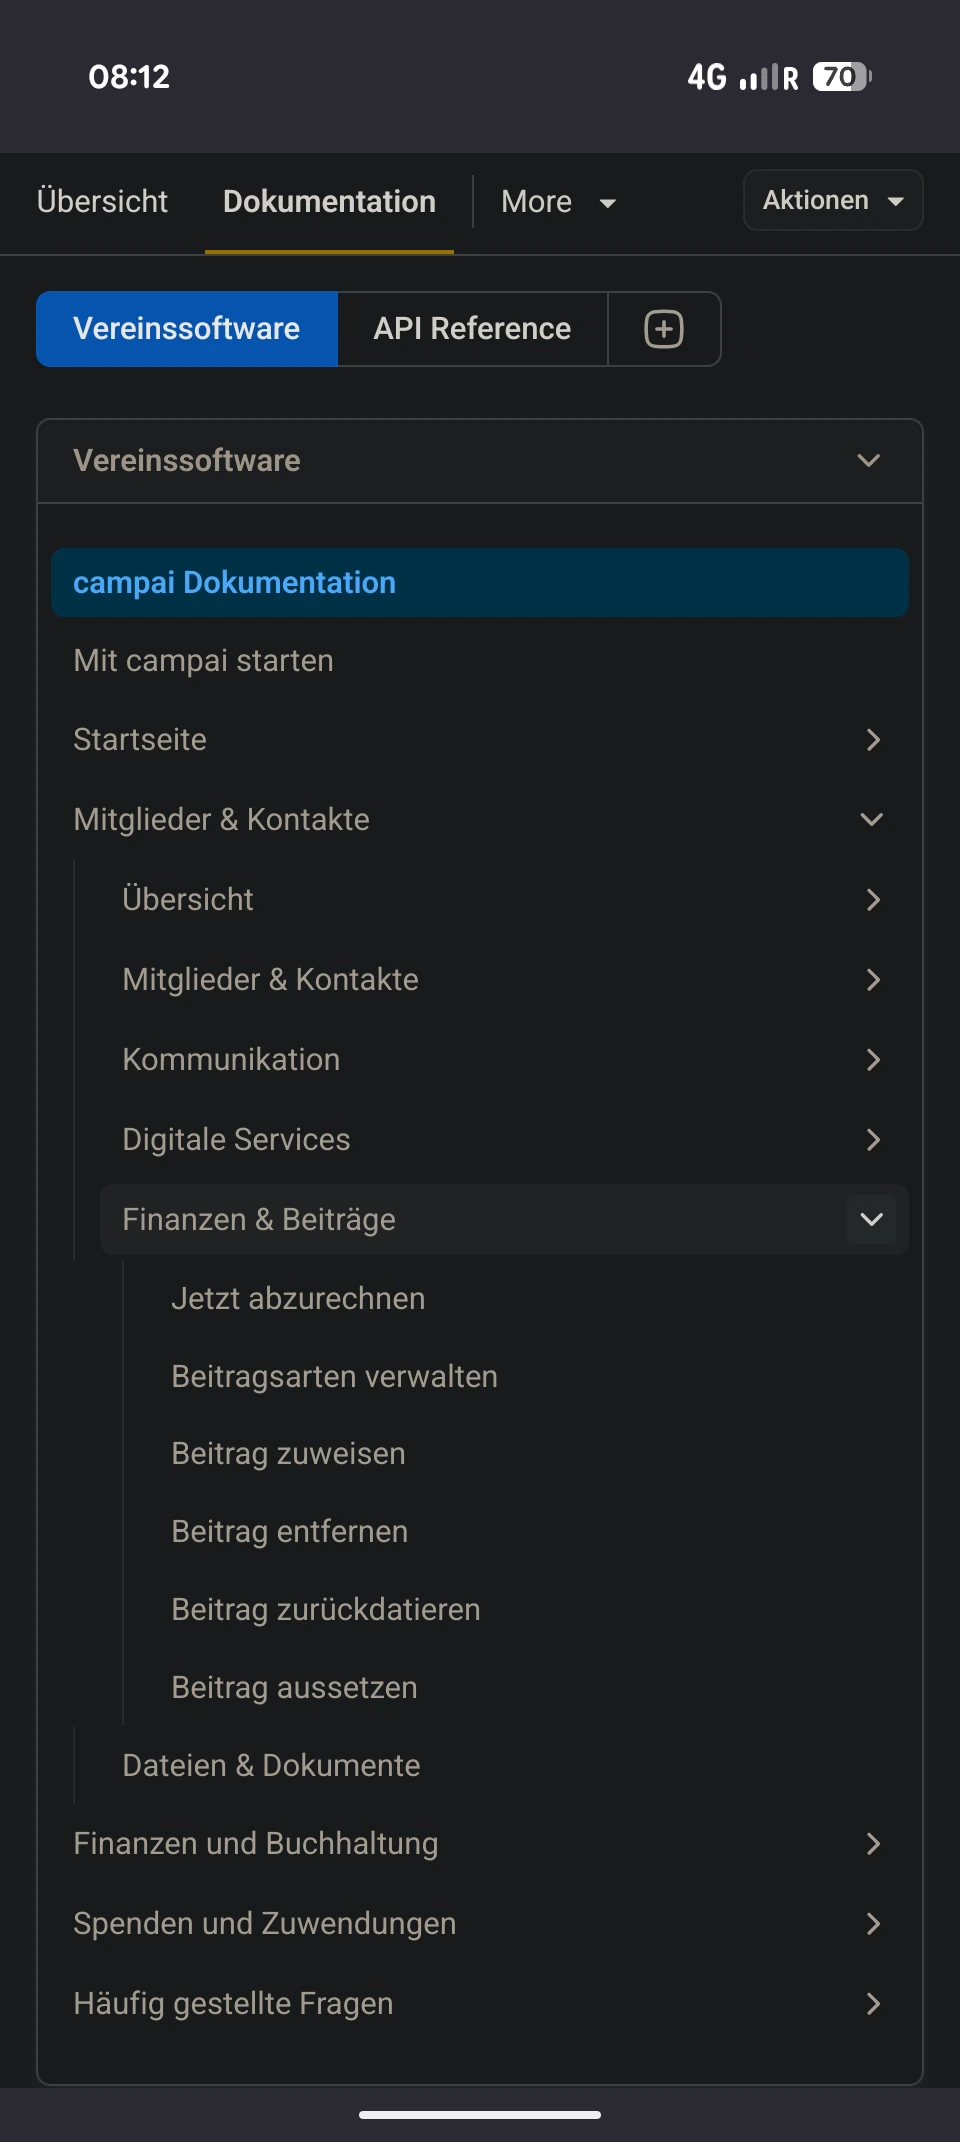Collapse the Finanzen & Beiträge chevron
Screen dimensions: 960x2142
pos(872,1220)
